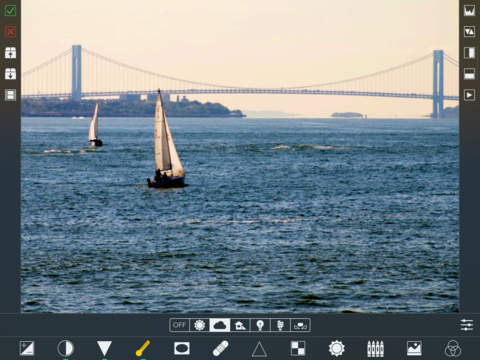Click the stacked panels icon in left sidebar
Screen dimensions: 480x360
click(x=10, y=95)
